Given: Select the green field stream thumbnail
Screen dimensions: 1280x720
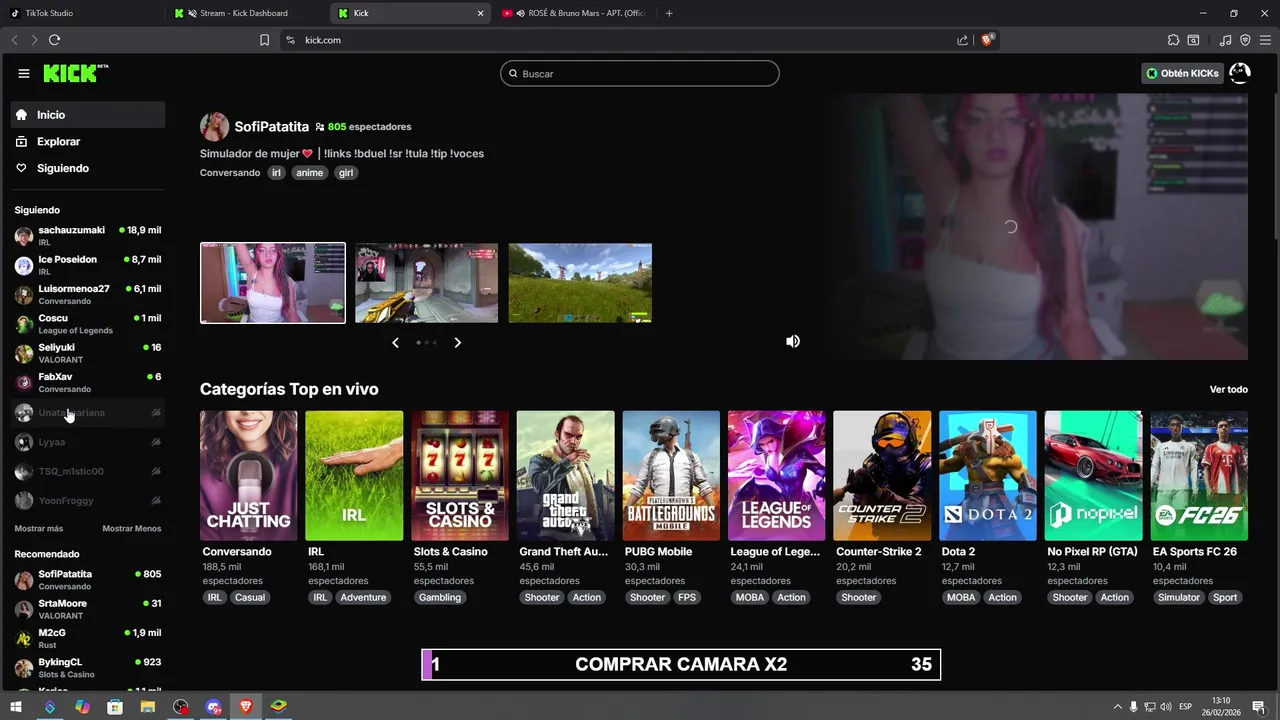Looking at the screenshot, I should [580, 283].
